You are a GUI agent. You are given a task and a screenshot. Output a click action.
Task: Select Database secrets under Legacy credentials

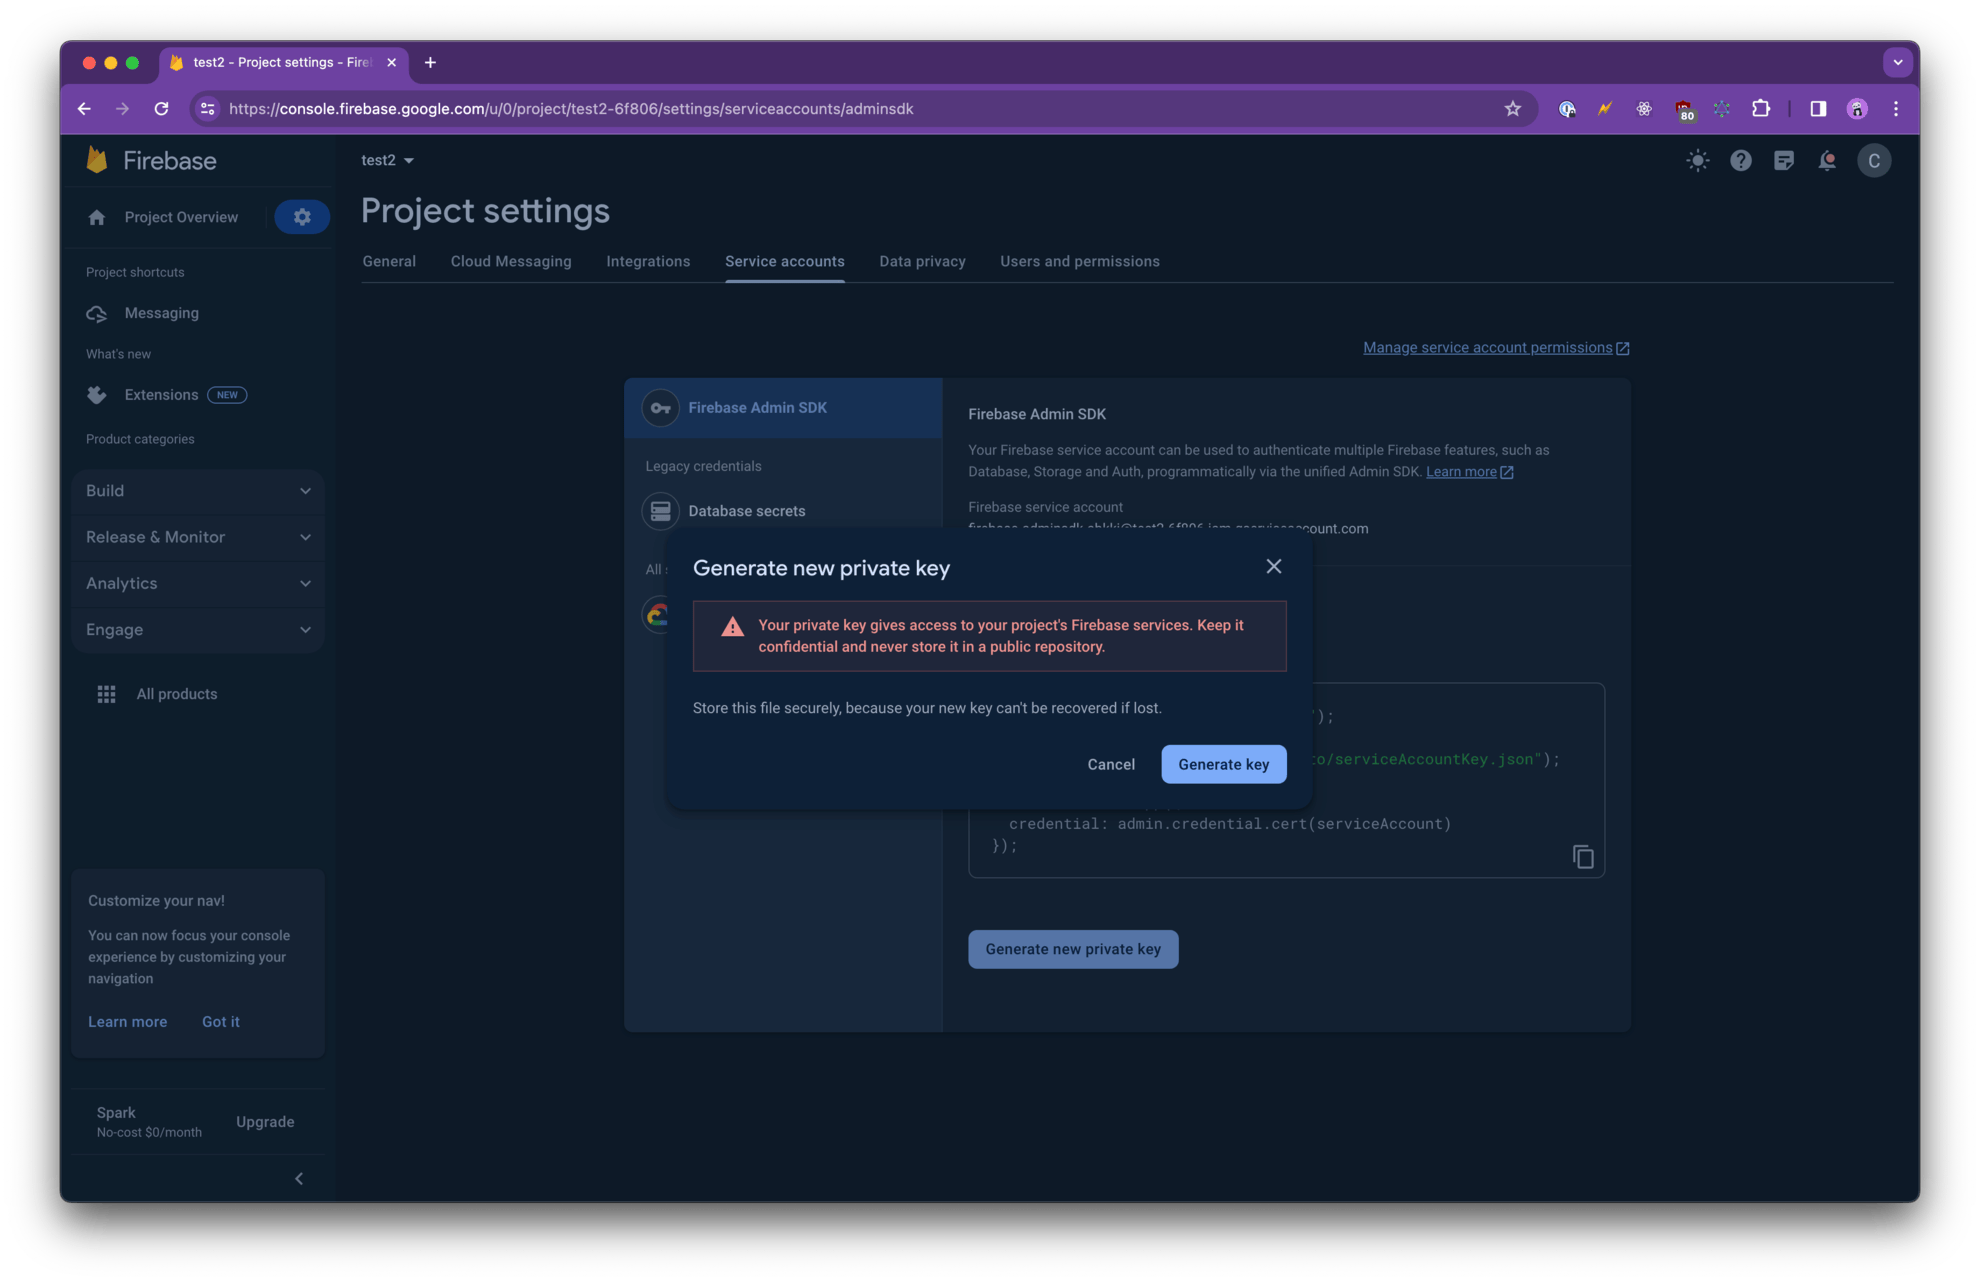[x=746, y=511]
